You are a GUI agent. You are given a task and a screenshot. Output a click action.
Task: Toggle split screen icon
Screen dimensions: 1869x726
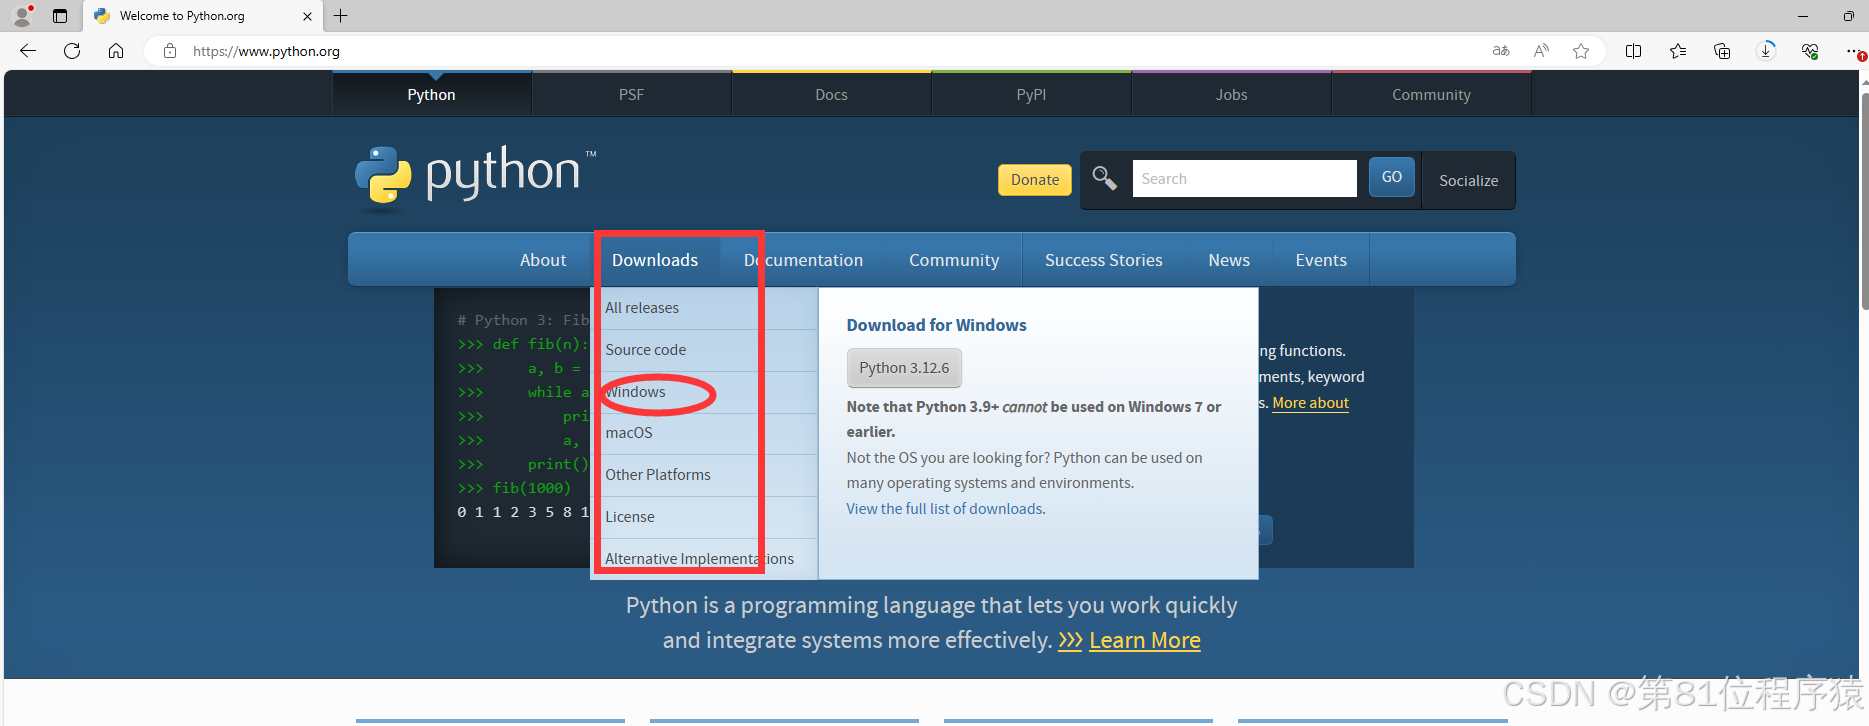click(1634, 51)
